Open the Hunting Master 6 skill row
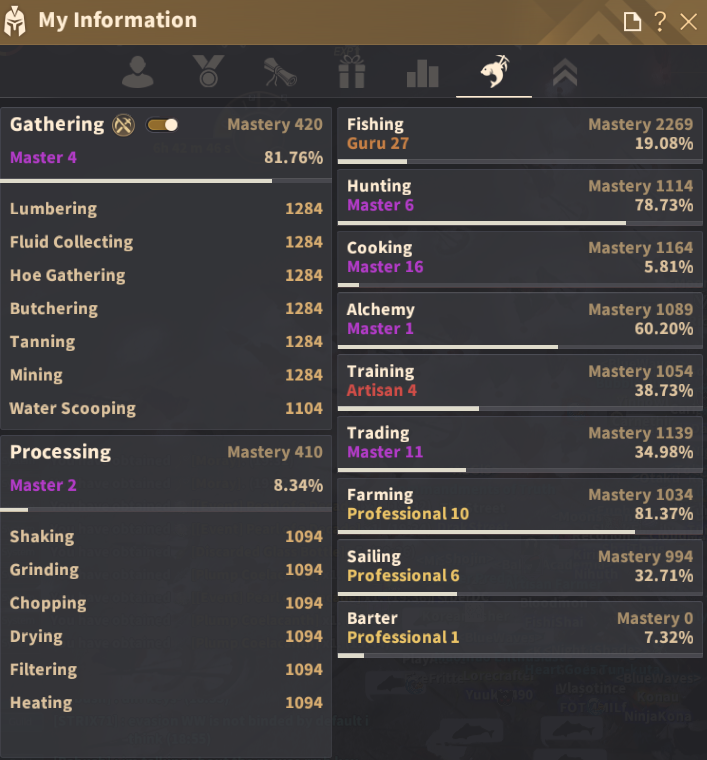707x760 pixels. 519,196
